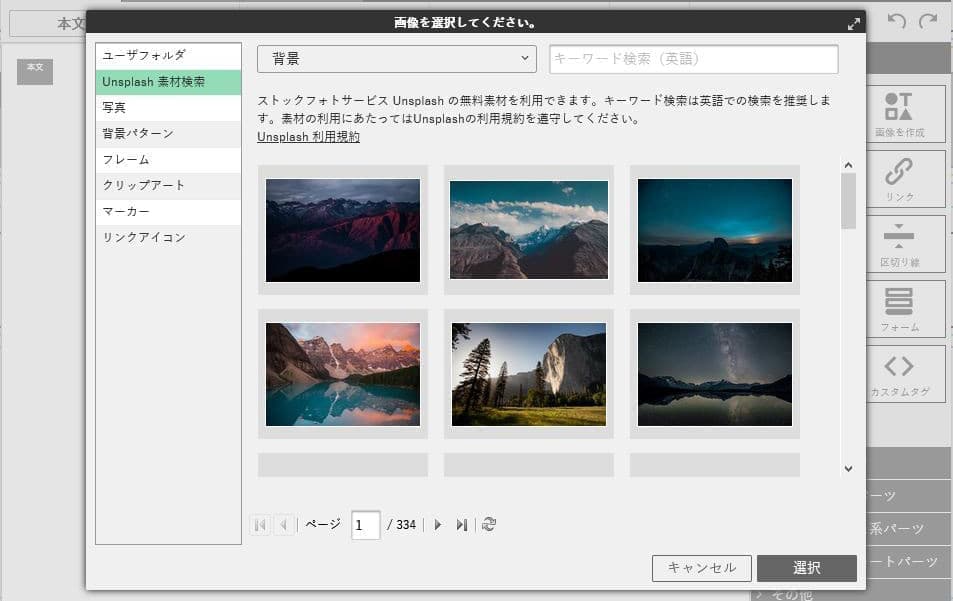Image resolution: width=953 pixels, height=601 pixels.
Task: Go to the previous page of results
Action: point(284,525)
